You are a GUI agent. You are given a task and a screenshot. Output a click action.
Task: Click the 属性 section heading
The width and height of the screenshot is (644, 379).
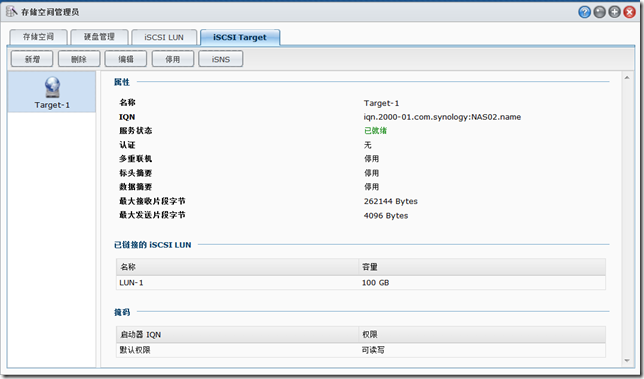122,82
